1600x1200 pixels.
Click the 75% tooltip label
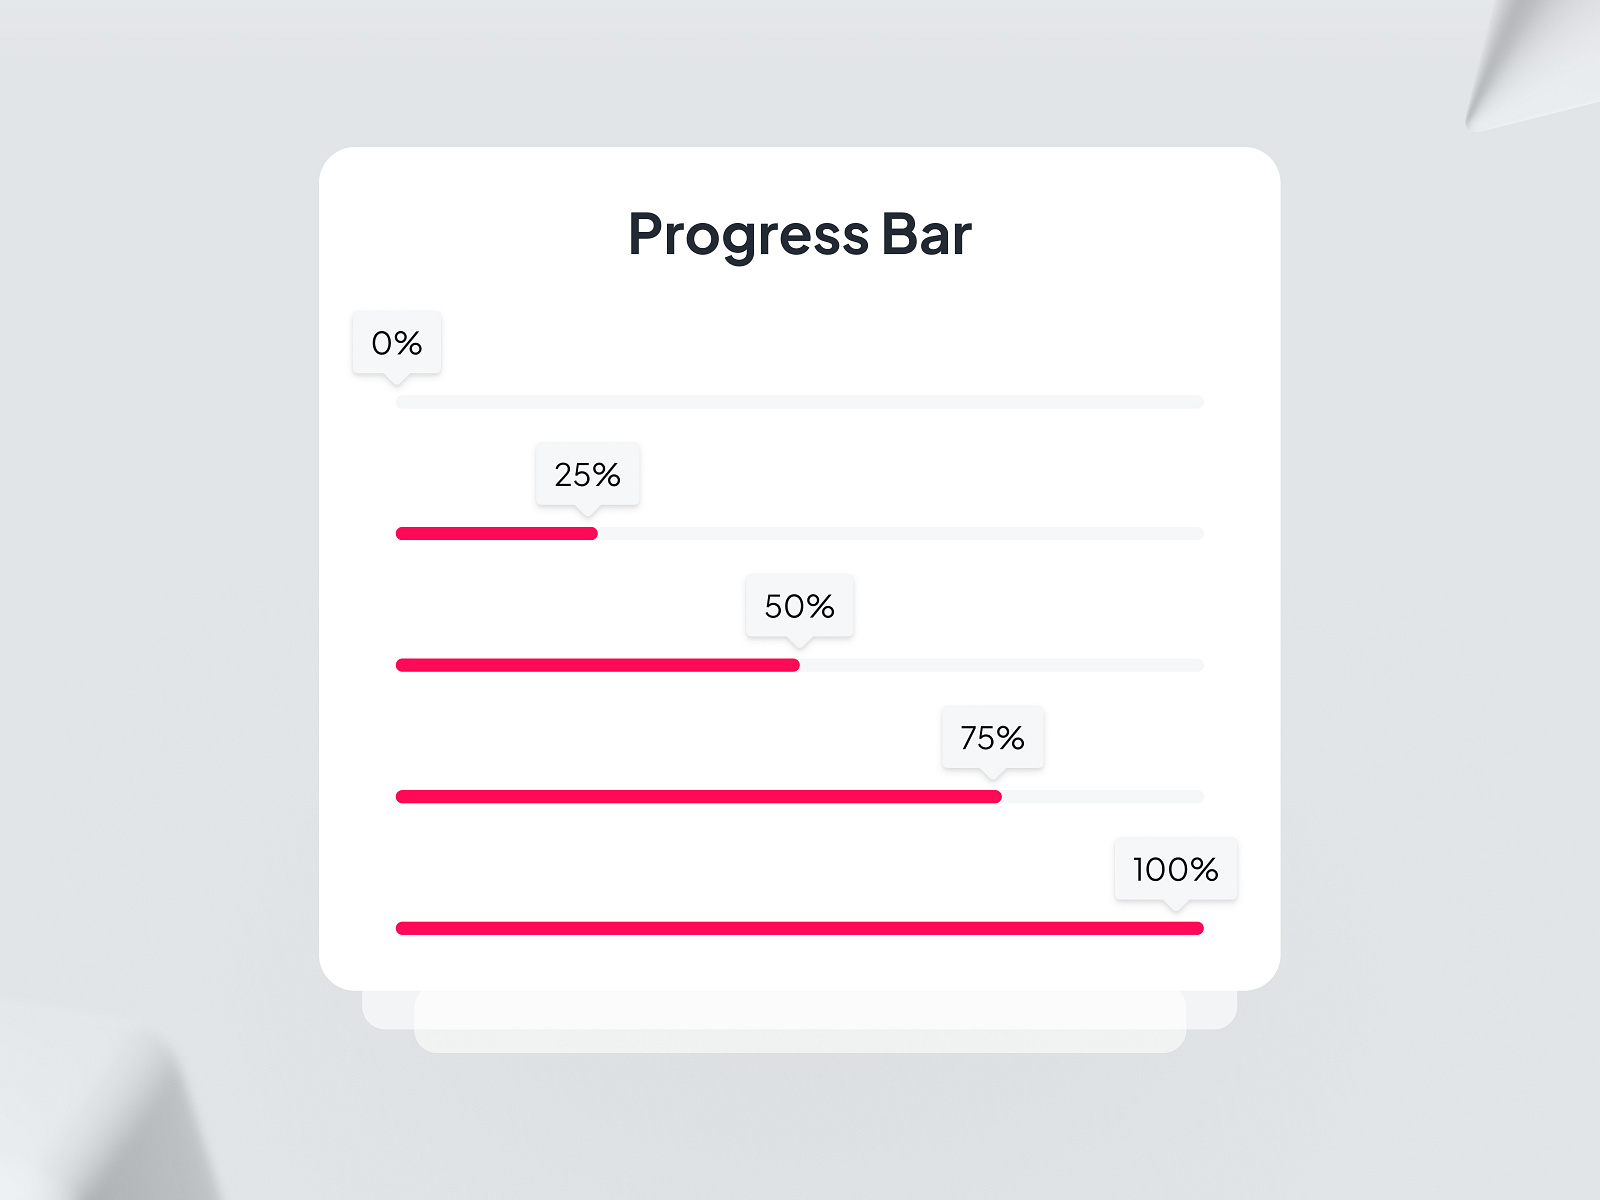tap(991, 738)
